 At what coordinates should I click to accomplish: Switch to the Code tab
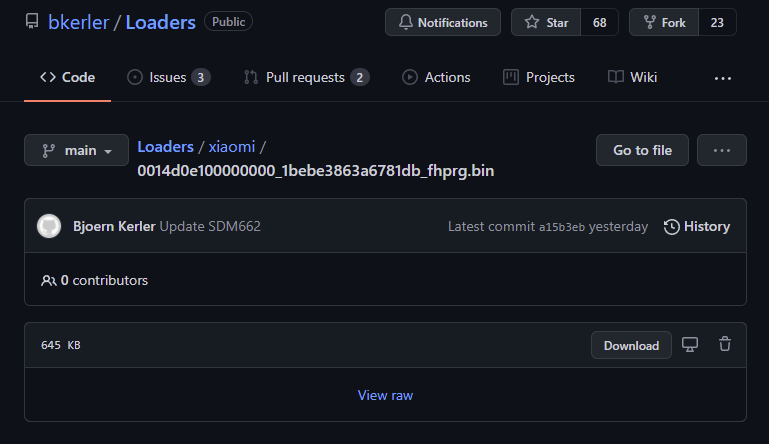coord(68,78)
